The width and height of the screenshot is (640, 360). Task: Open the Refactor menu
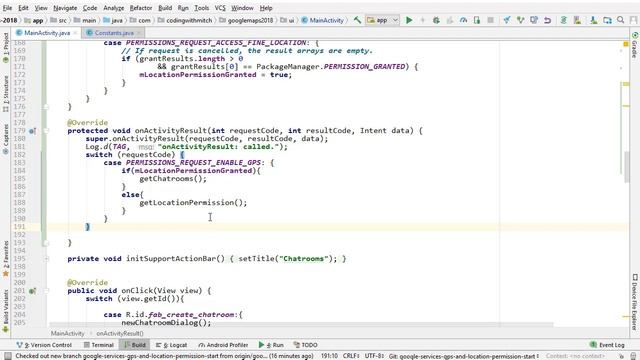tap(141, 8)
